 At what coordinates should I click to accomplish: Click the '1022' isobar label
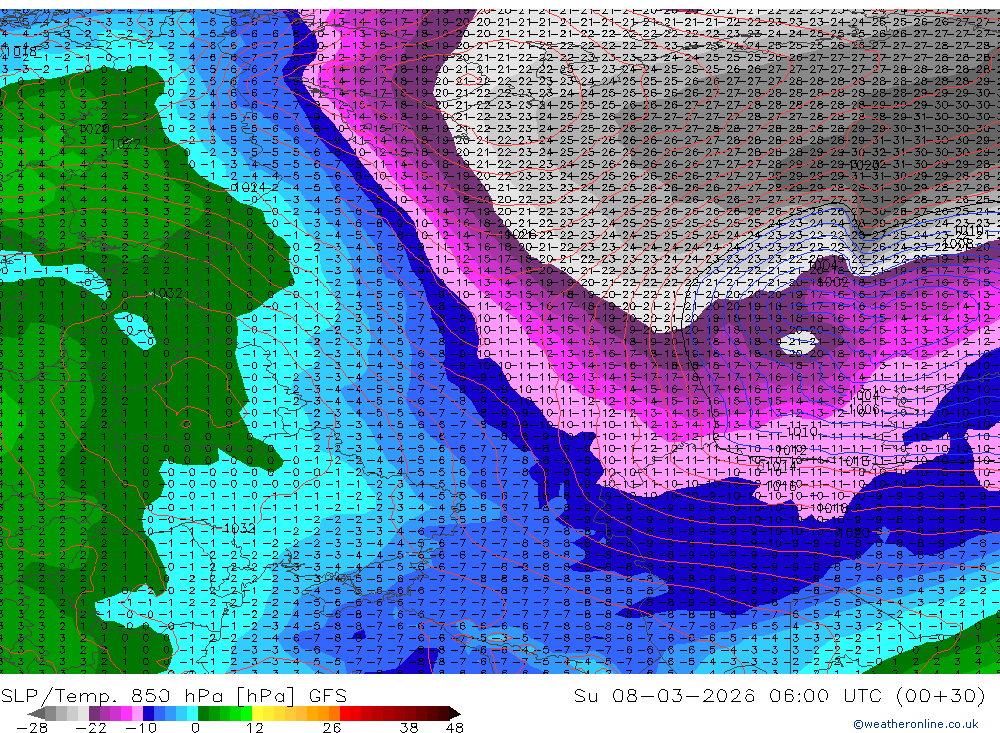tap(125, 144)
